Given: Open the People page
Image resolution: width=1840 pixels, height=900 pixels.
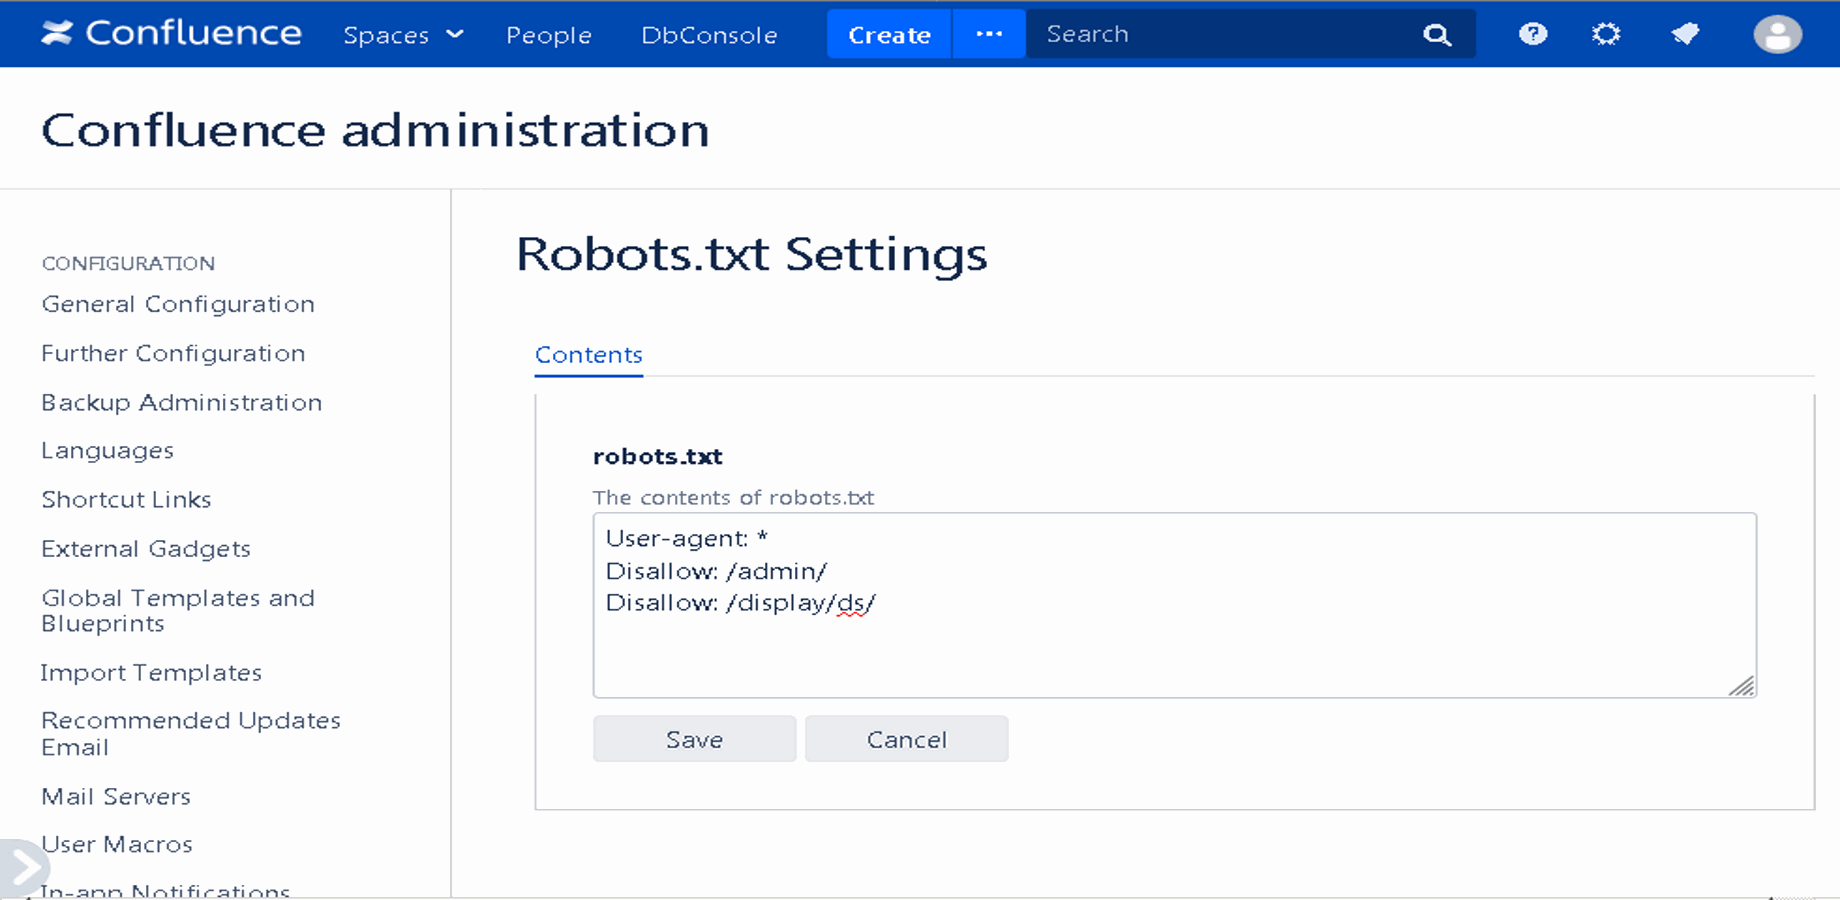Looking at the screenshot, I should 549,35.
